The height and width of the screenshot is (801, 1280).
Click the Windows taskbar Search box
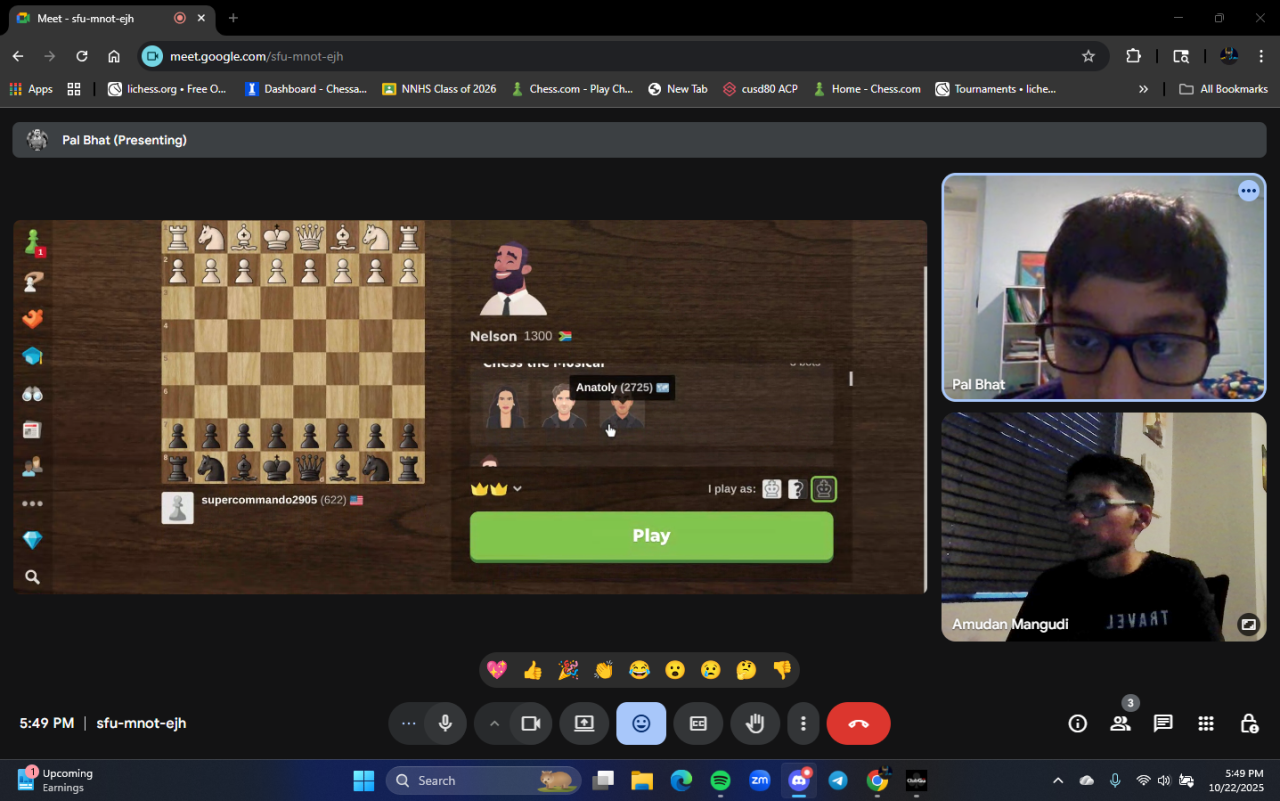pyautogui.click(x=483, y=780)
